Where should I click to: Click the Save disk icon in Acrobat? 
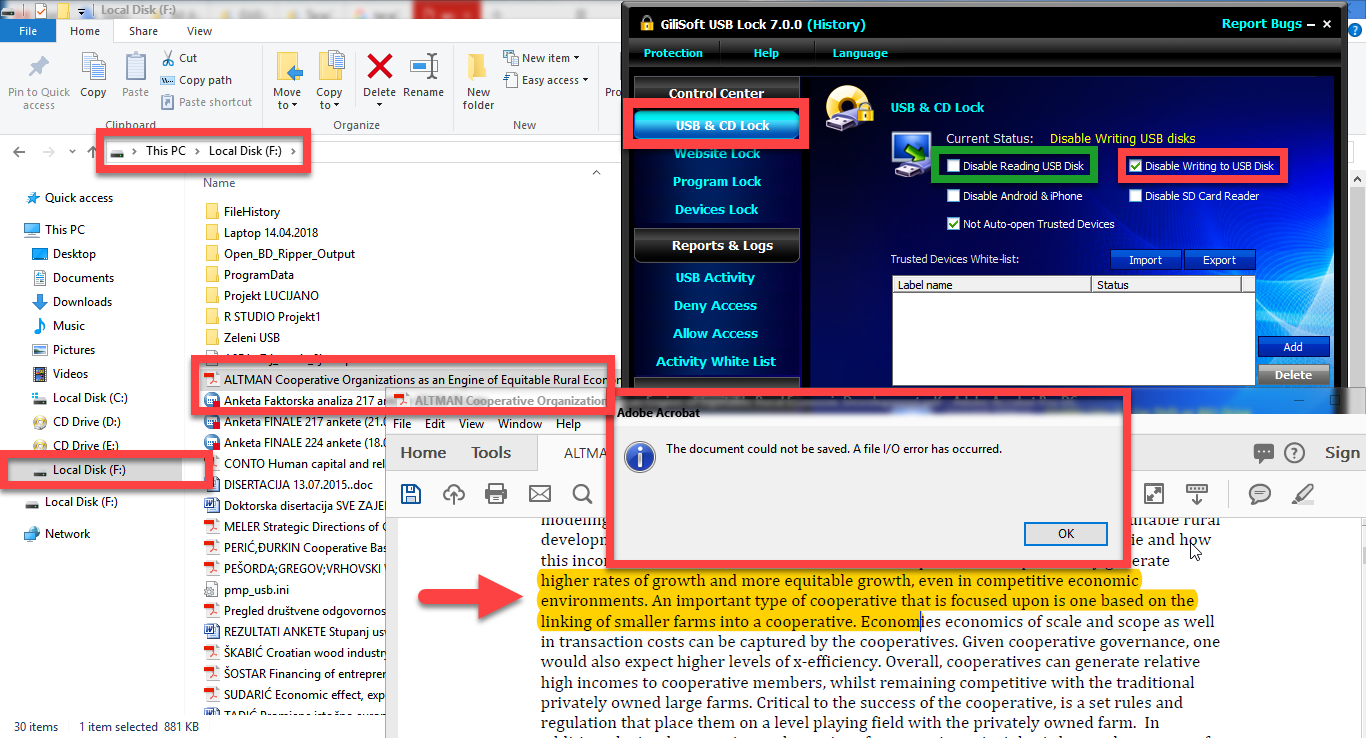pos(411,493)
